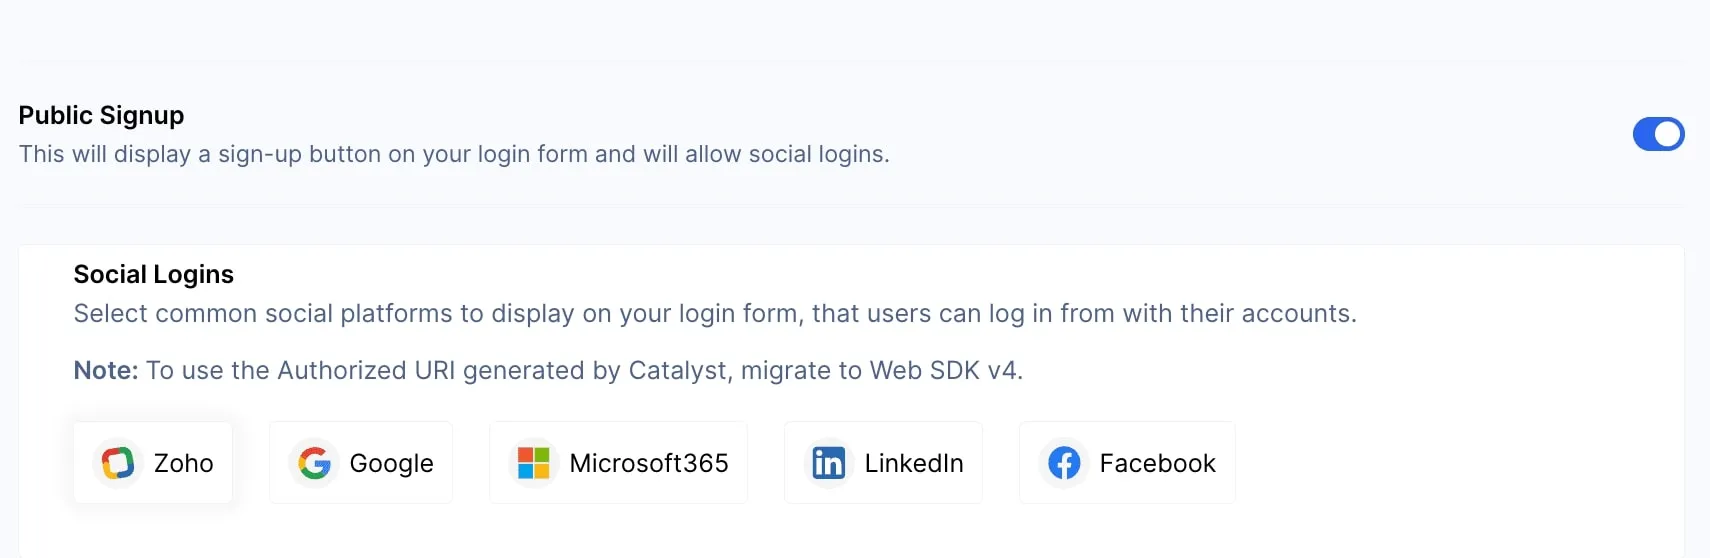Viewport: 1710px width, 558px height.
Task: Enable Google as a social login
Action: (x=361, y=463)
